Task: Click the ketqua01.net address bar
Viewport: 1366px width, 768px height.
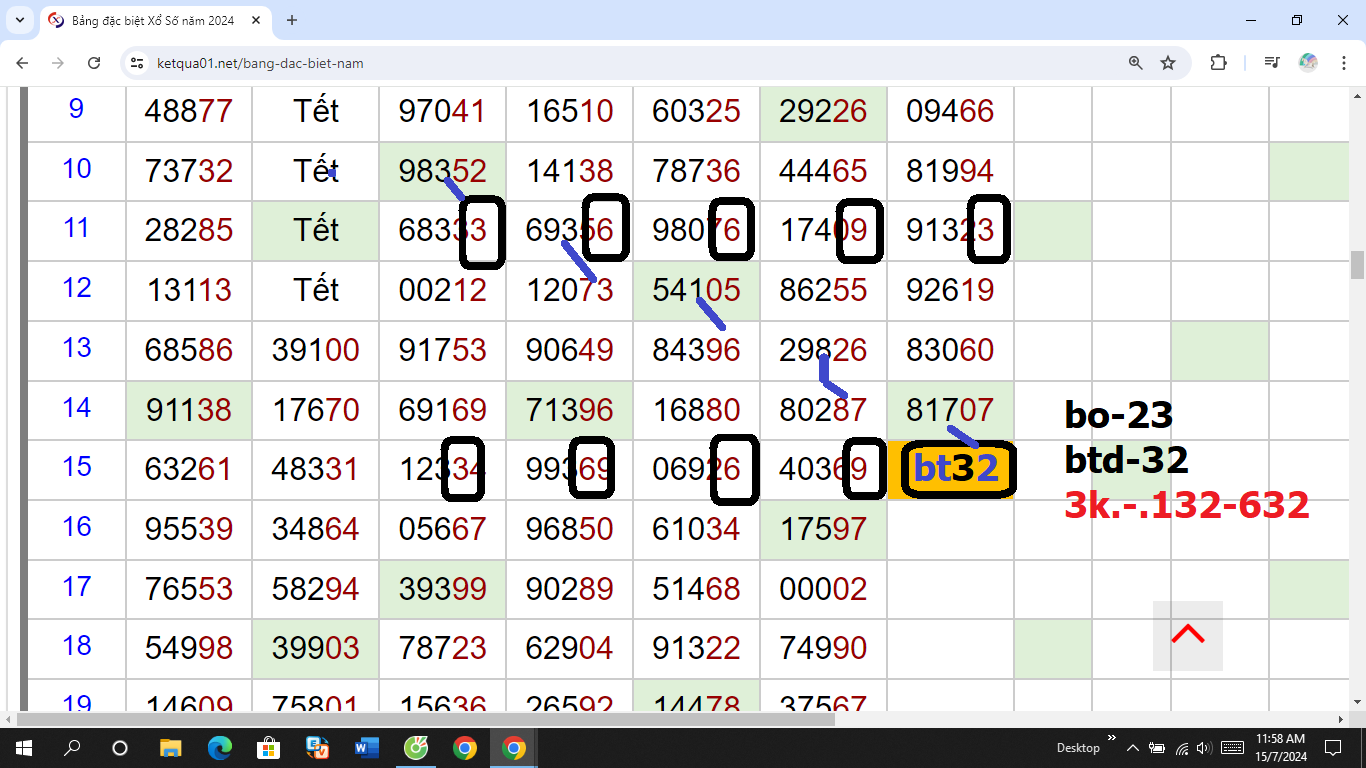Action: pyautogui.click(x=600, y=63)
